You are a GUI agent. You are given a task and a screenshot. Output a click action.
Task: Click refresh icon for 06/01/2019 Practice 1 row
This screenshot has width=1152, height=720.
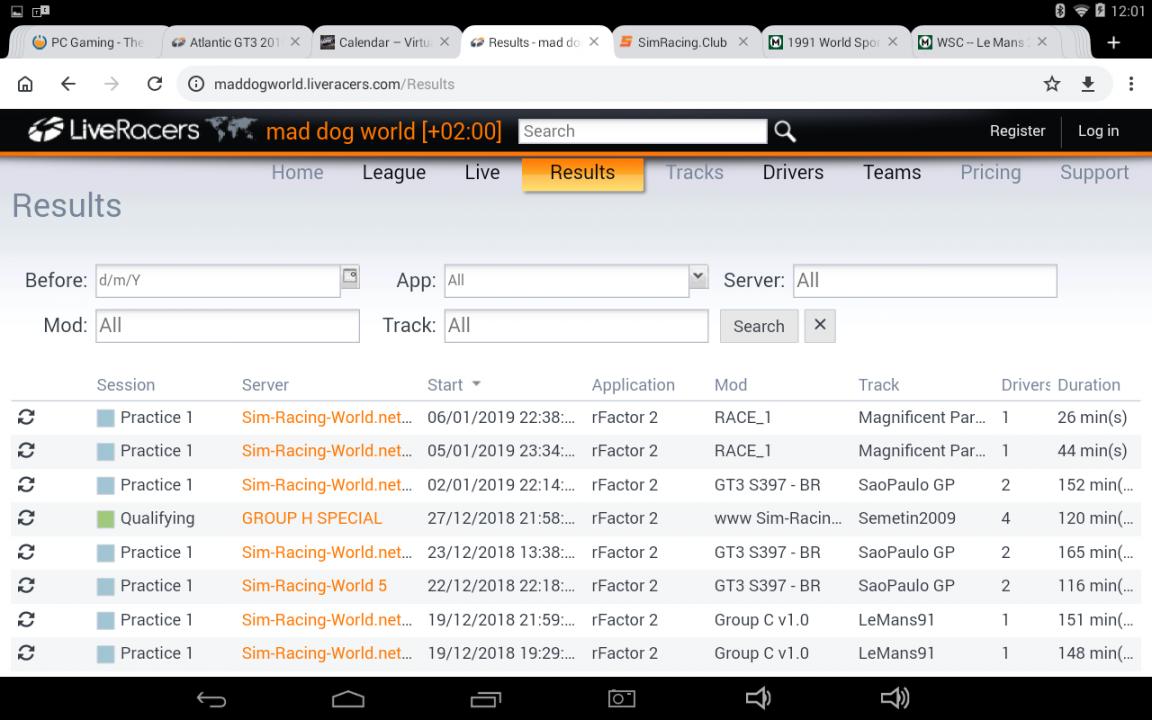point(26,417)
